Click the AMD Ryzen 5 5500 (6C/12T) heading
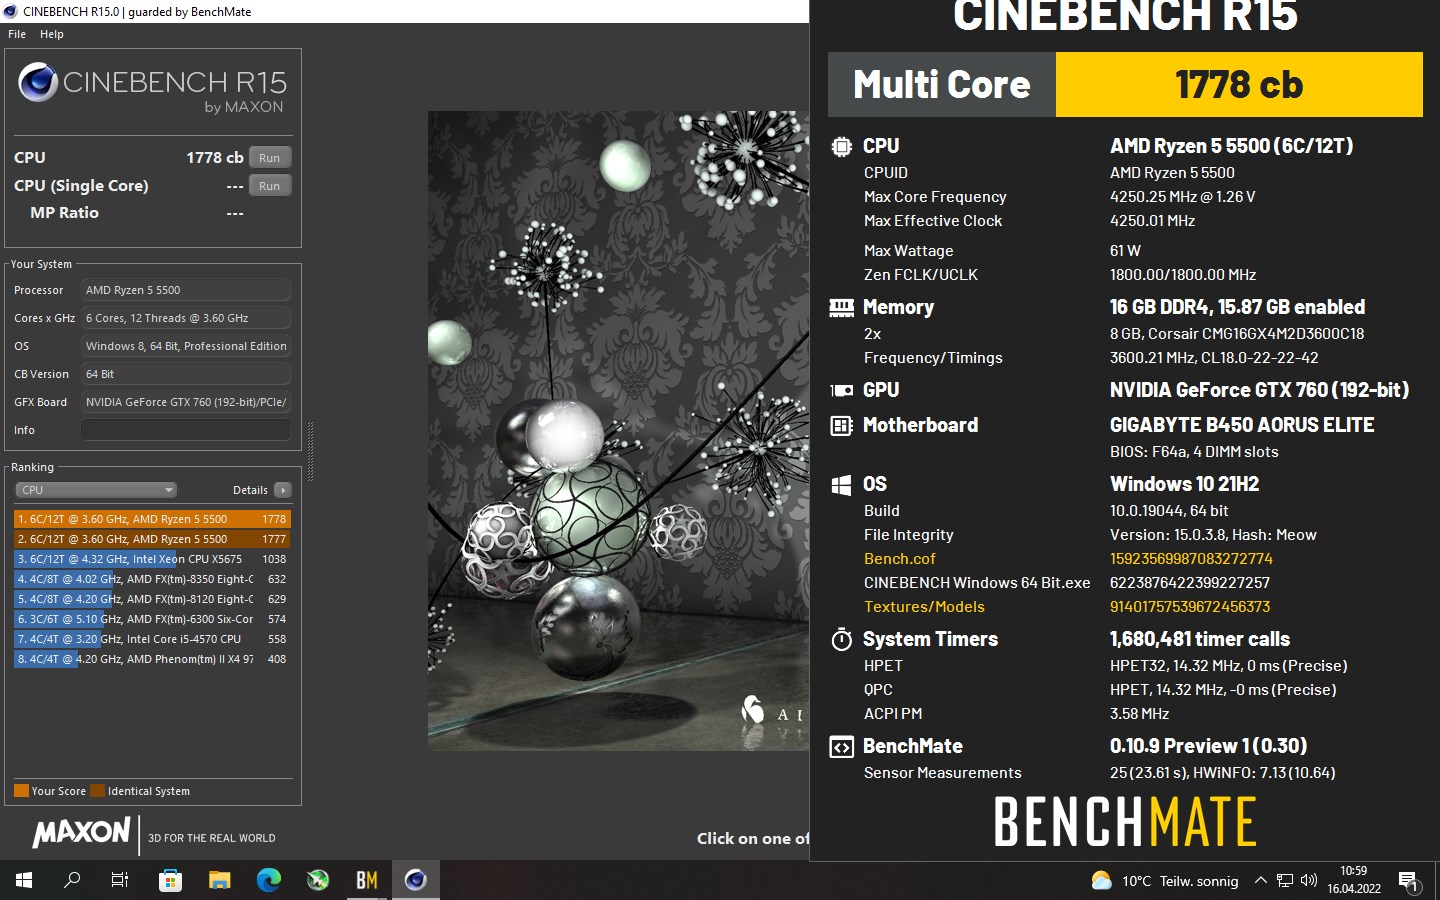 click(1231, 146)
